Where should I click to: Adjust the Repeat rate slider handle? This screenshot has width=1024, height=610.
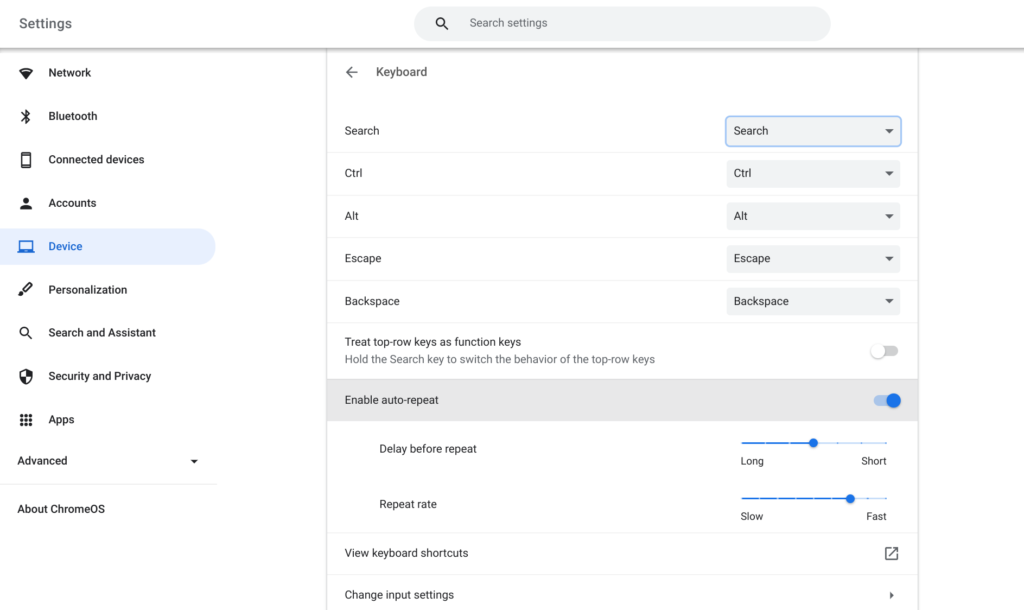click(849, 498)
